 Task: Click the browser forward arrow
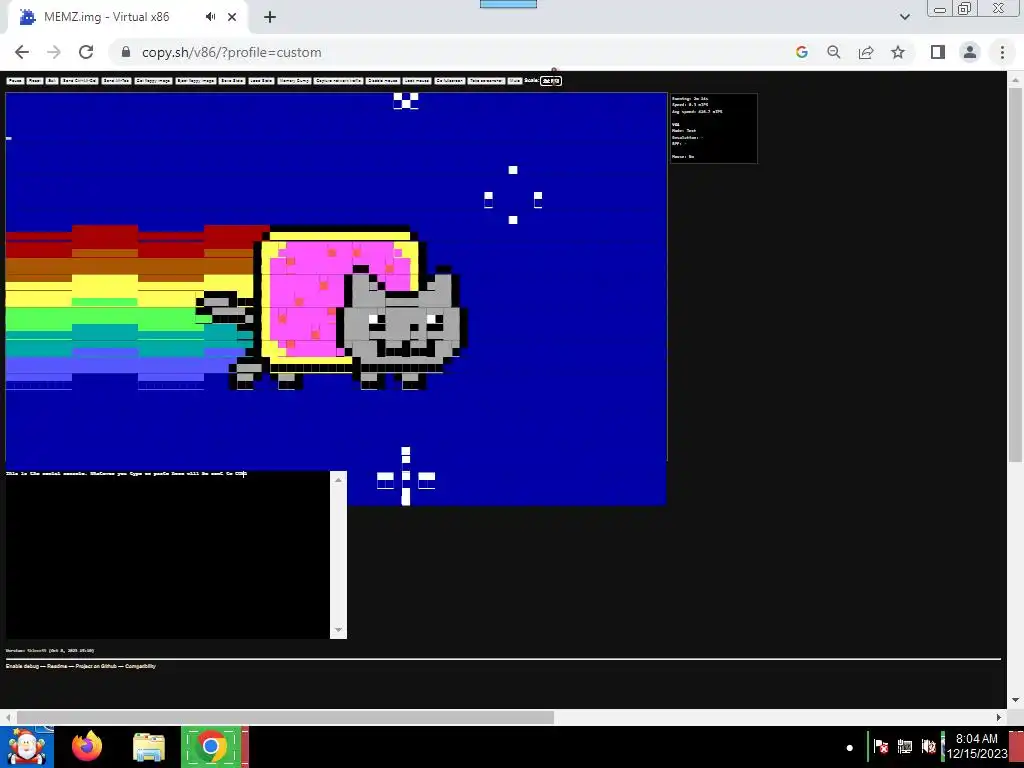point(54,52)
